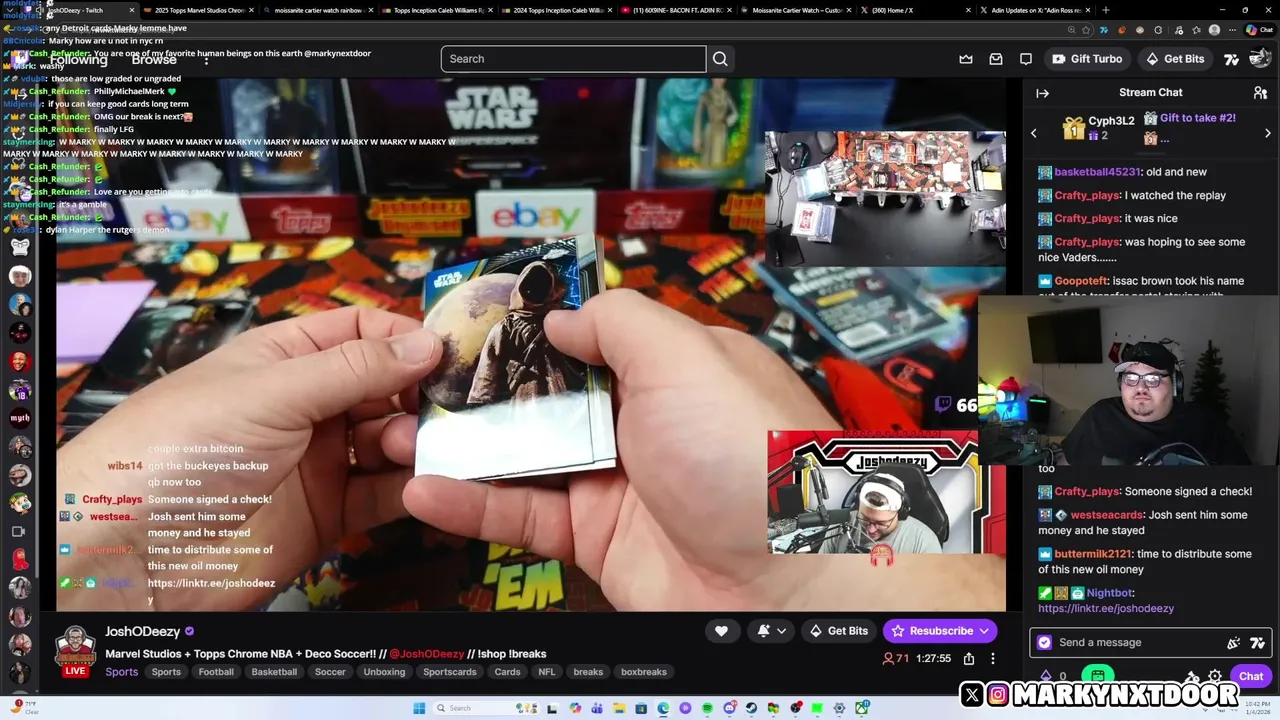
Task: Open Microsoft Edge from the taskbar
Action: (663, 708)
